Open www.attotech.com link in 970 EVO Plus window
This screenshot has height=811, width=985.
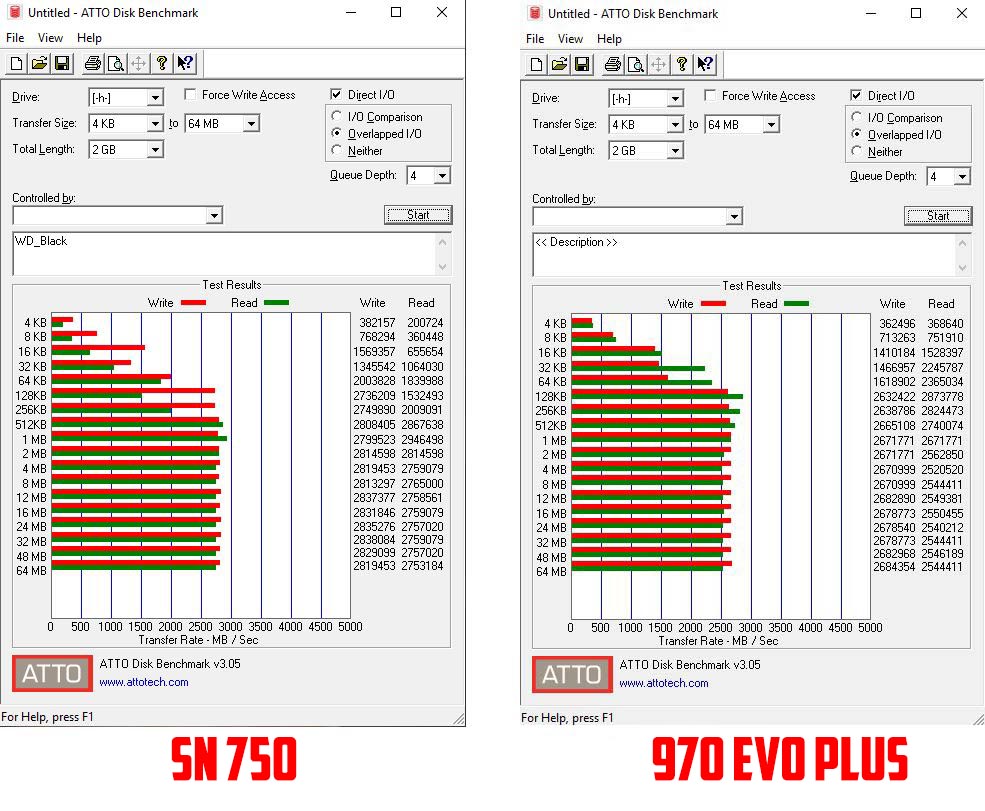(x=664, y=683)
